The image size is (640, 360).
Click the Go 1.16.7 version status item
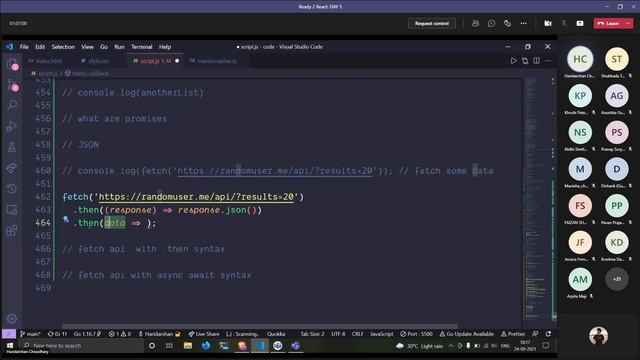87,334
